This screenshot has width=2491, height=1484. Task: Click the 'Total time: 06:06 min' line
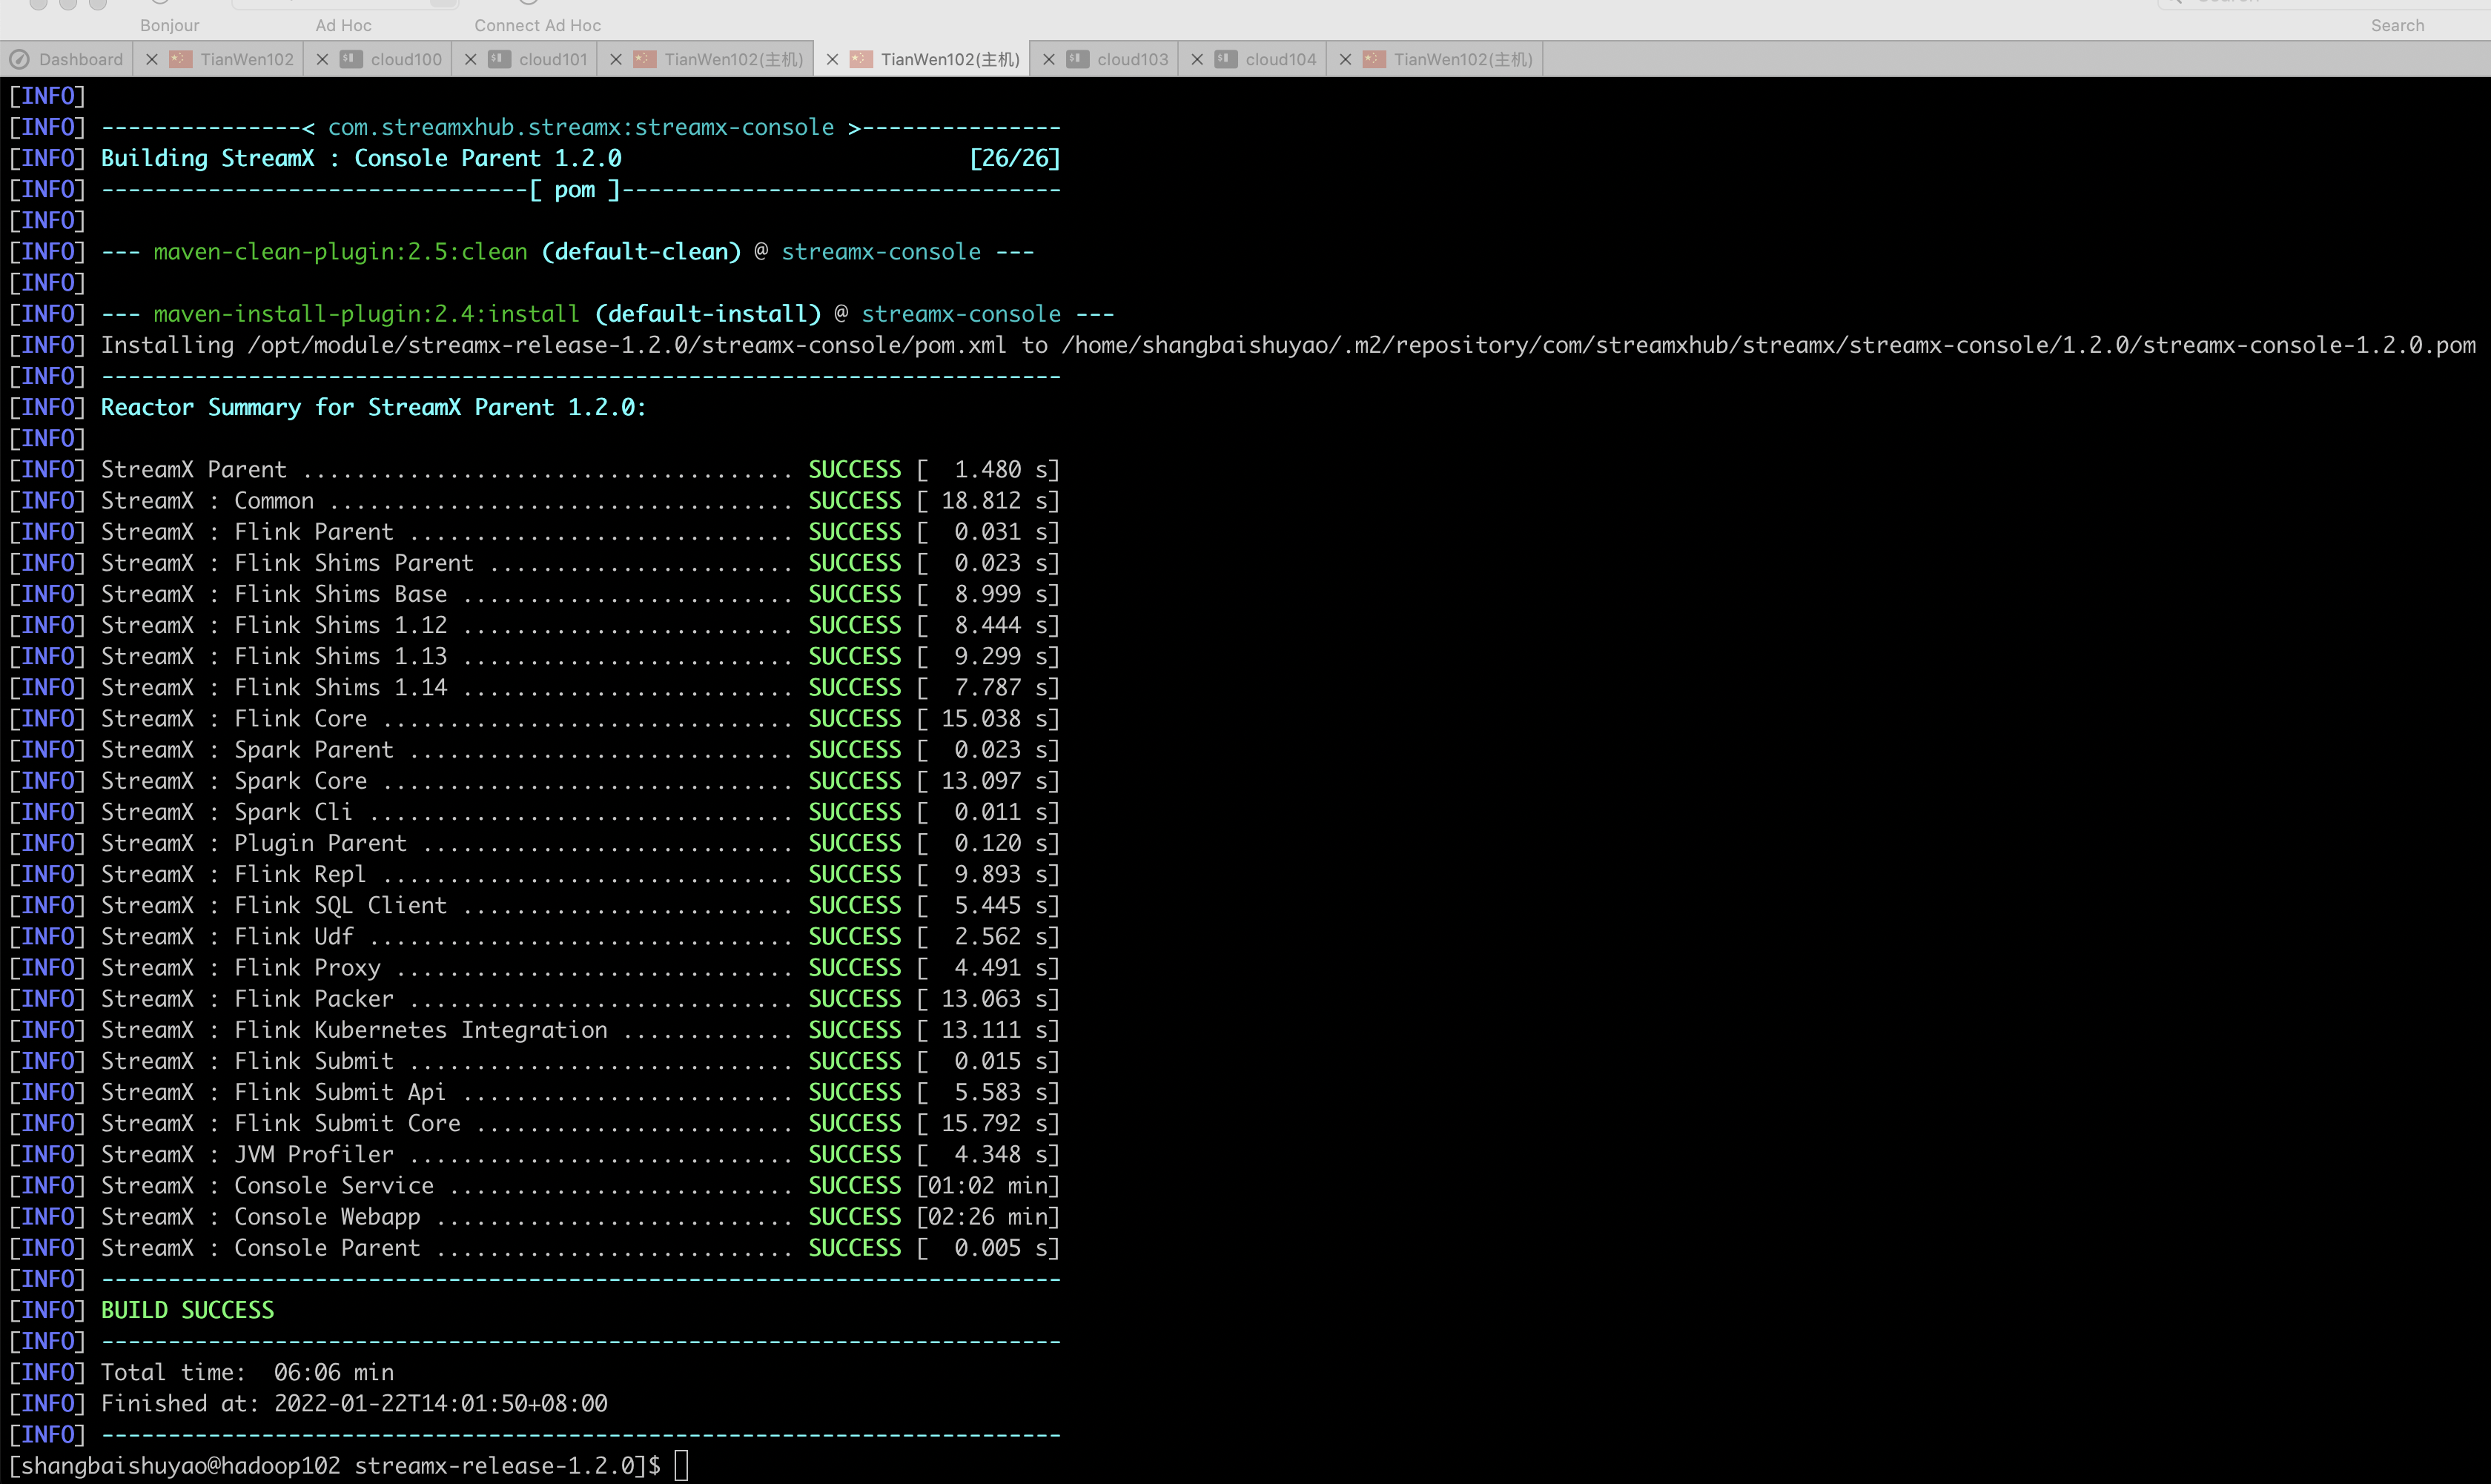[x=247, y=1372]
